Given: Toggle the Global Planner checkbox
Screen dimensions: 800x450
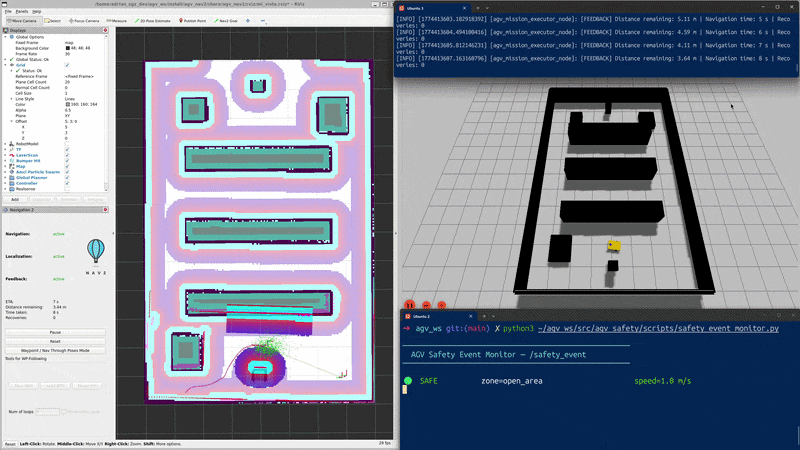Looking at the screenshot, I should pos(67,178).
